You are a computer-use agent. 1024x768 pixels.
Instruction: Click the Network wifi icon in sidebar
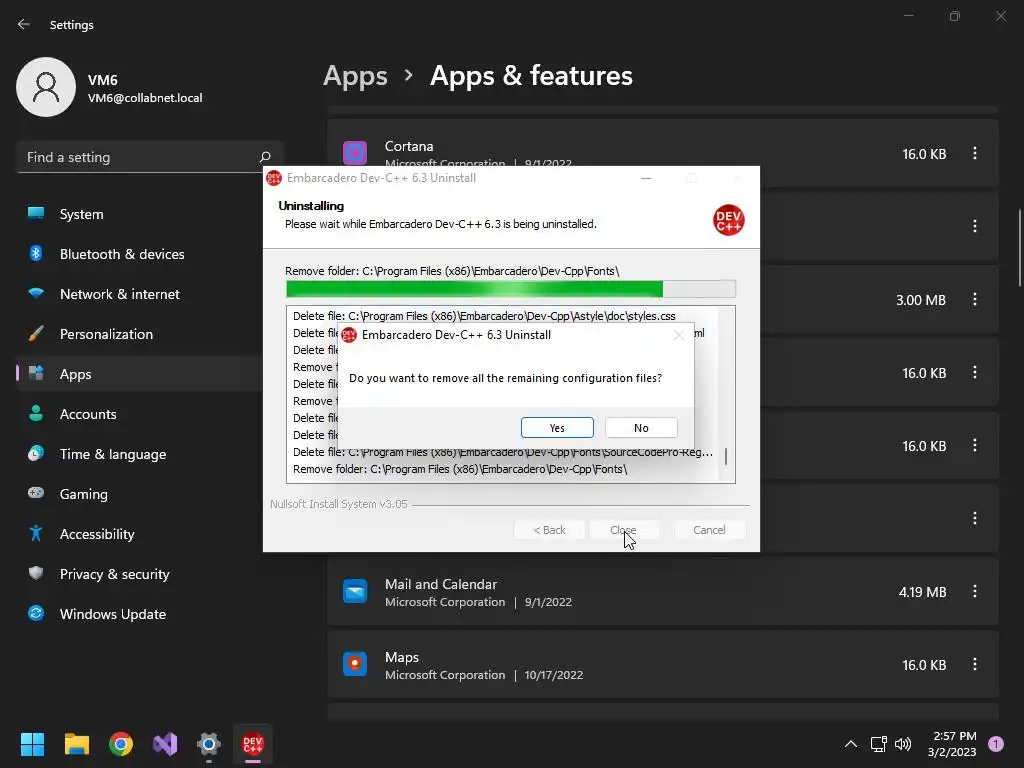pos(36,293)
